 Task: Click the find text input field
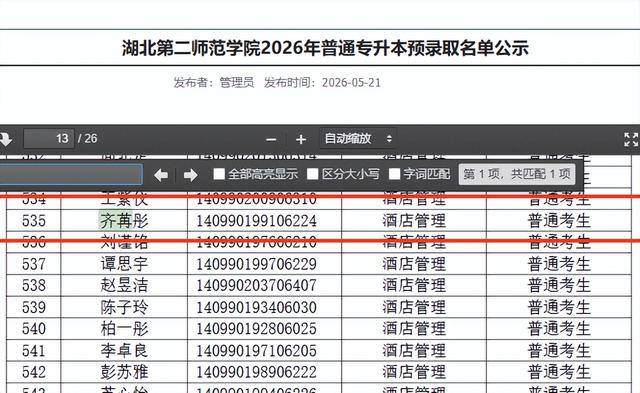(x=70, y=175)
